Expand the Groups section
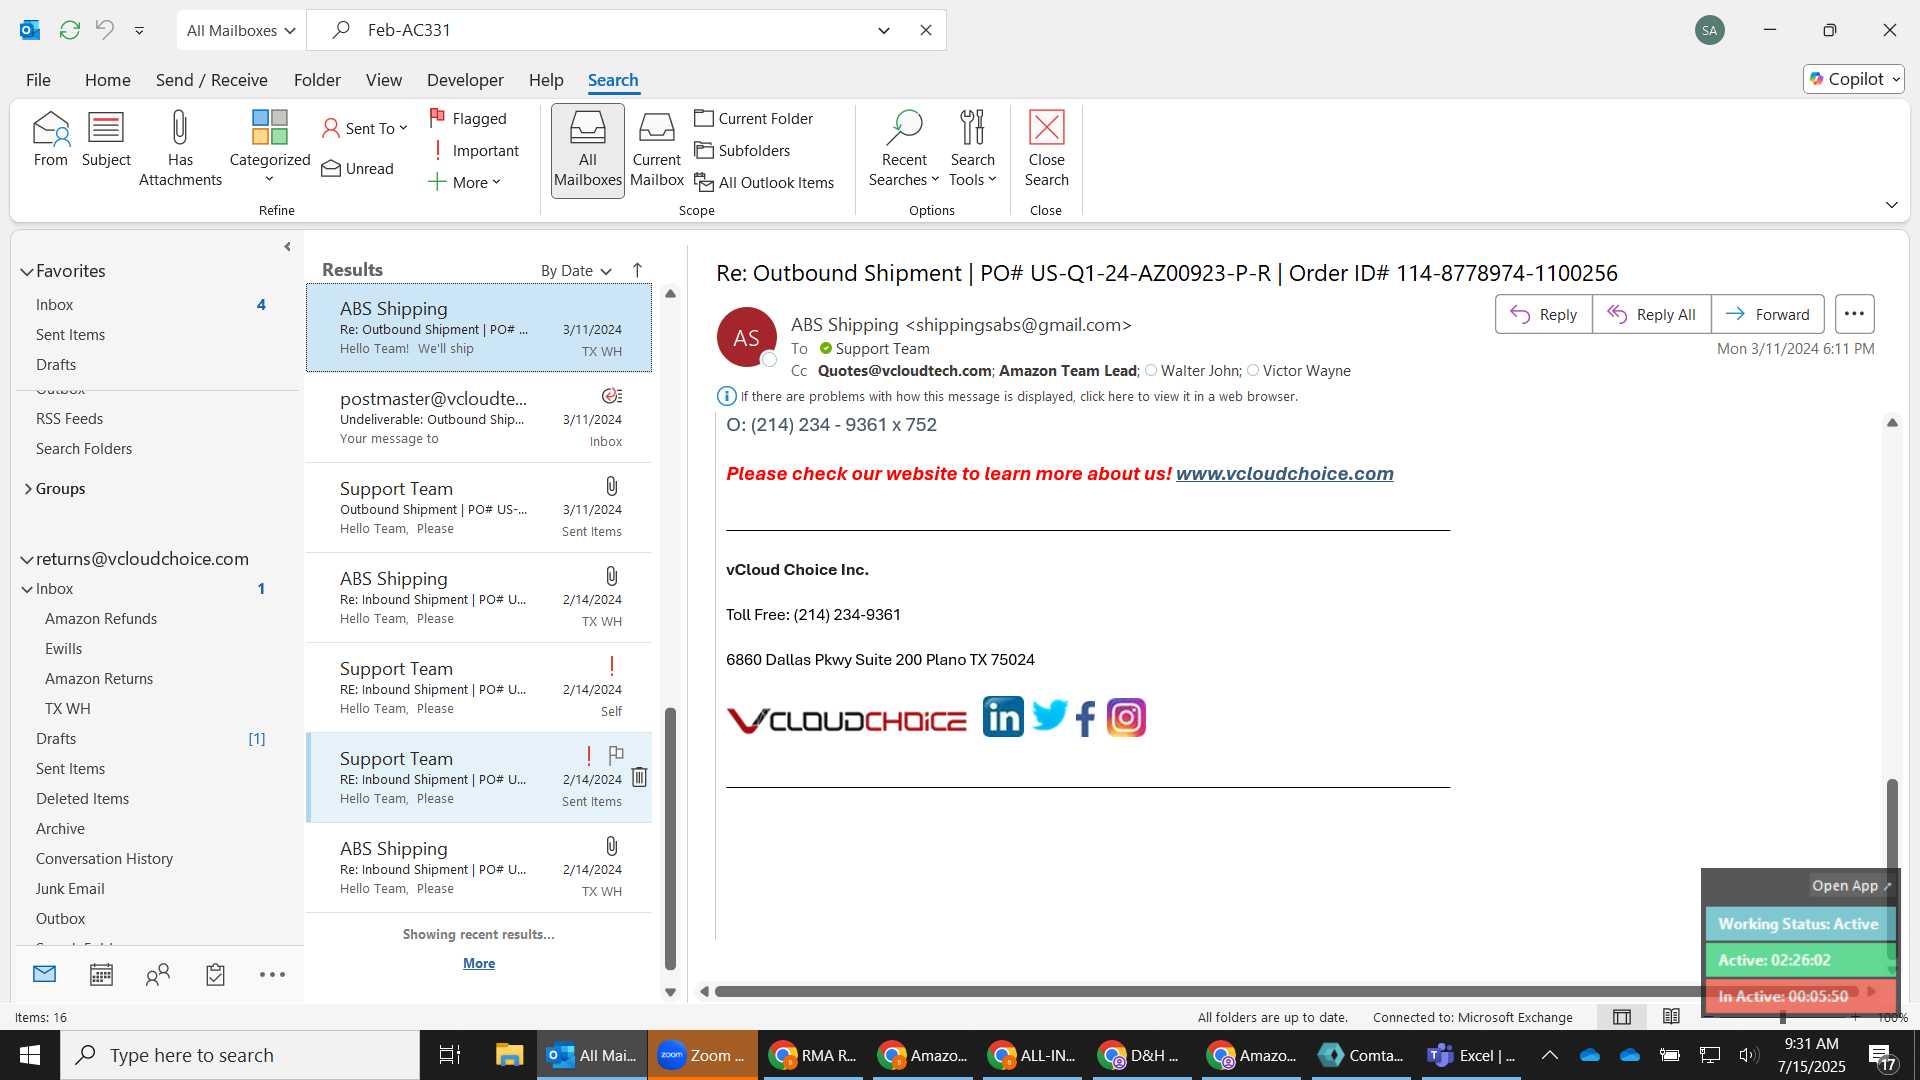Image resolution: width=1920 pixels, height=1080 pixels. coord(27,489)
